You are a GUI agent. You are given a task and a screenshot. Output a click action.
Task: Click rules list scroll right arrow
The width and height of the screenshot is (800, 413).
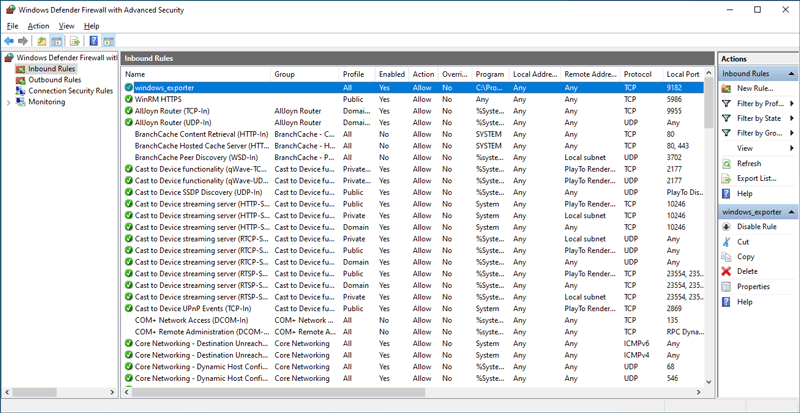click(x=699, y=392)
